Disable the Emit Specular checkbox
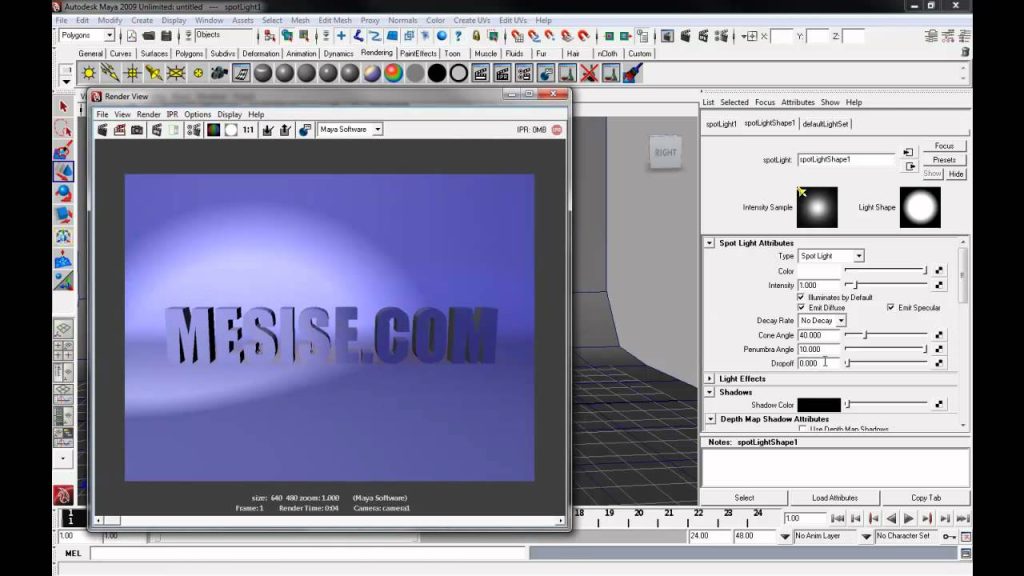 (x=891, y=308)
